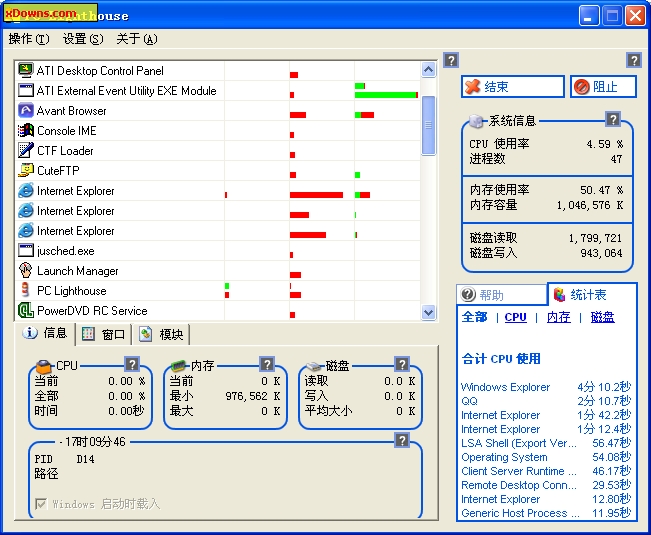Image resolution: width=651 pixels, height=535 pixels.
Task: Minimize the PC Lighthouse window
Action: tap(589, 16)
